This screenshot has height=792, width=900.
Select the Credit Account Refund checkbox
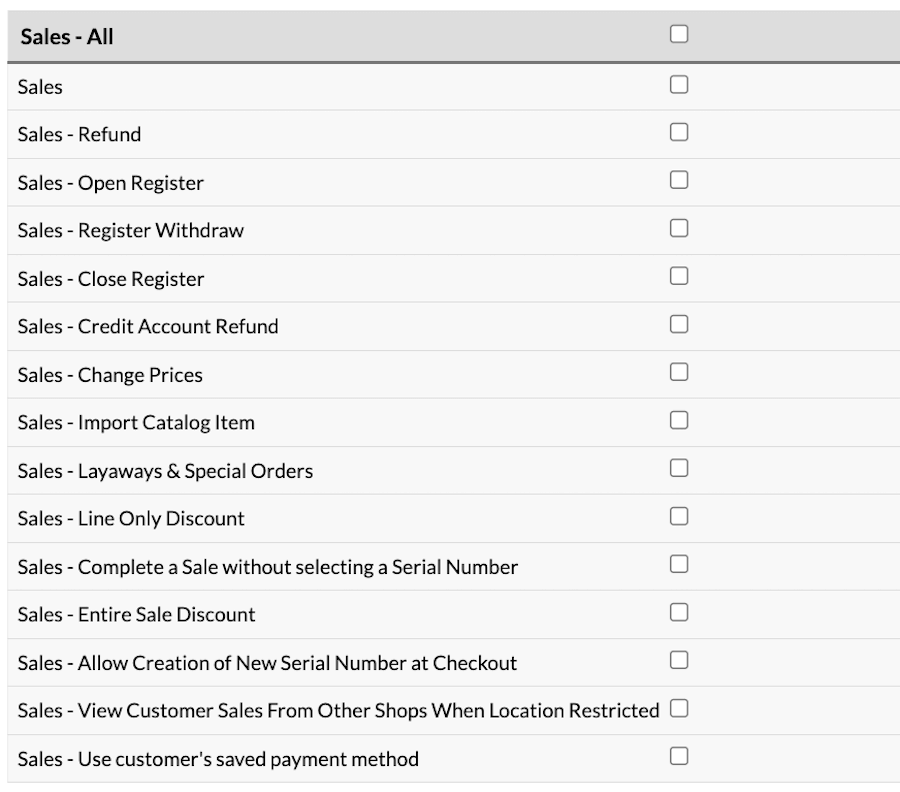pyautogui.click(x=679, y=324)
